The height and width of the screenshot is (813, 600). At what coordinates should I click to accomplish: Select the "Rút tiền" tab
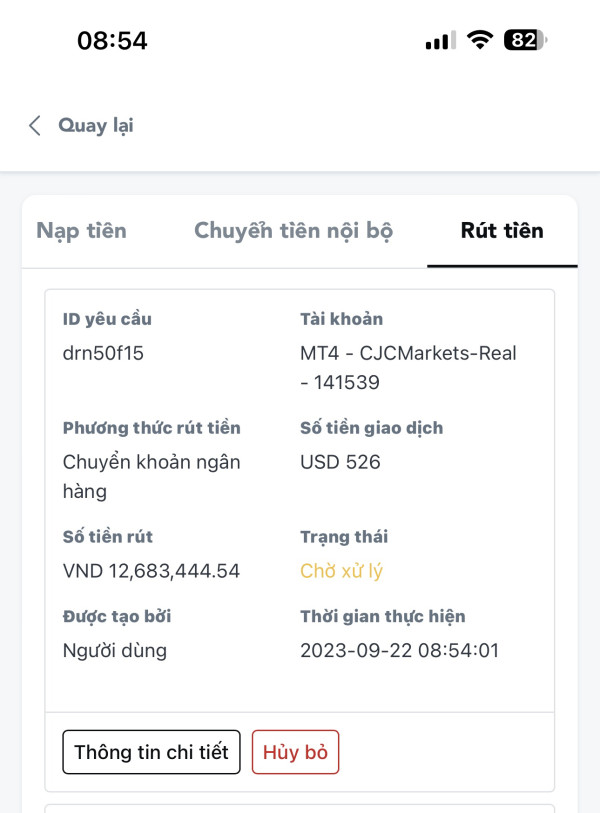coord(502,231)
